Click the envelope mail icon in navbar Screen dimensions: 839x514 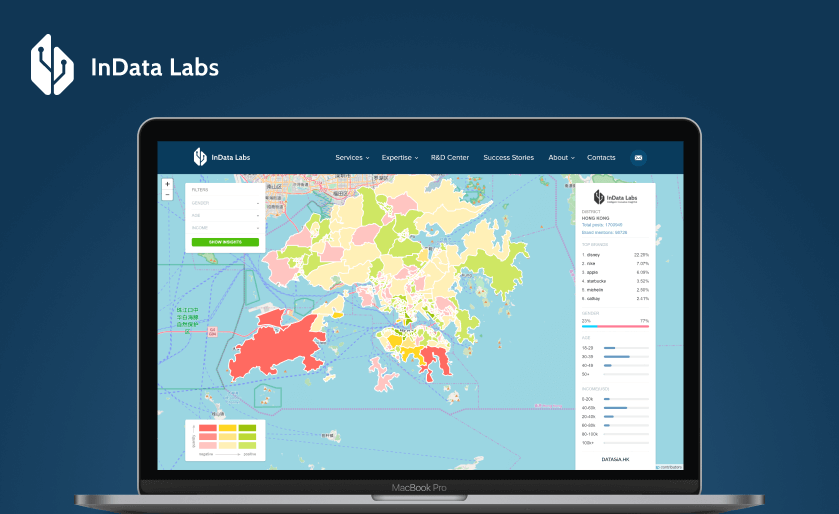point(637,157)
